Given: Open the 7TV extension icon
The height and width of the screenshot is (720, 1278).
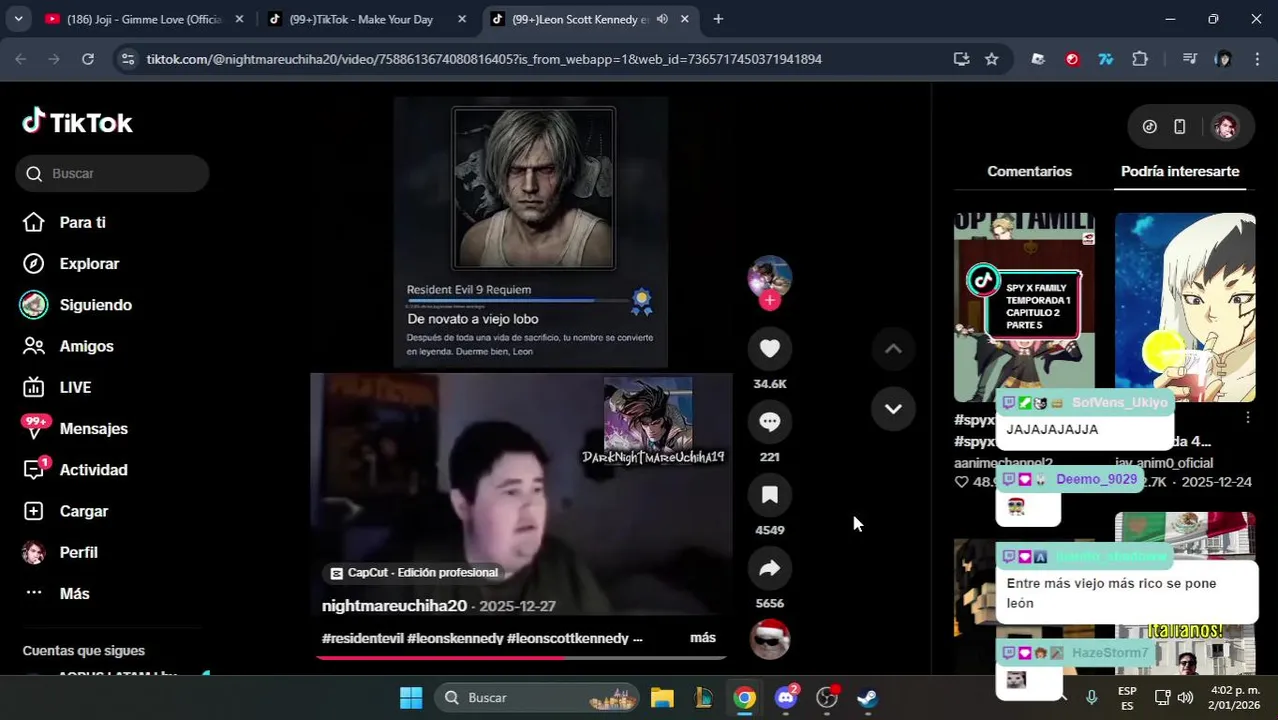Looking at the screenshot, I should [1106, 59].
